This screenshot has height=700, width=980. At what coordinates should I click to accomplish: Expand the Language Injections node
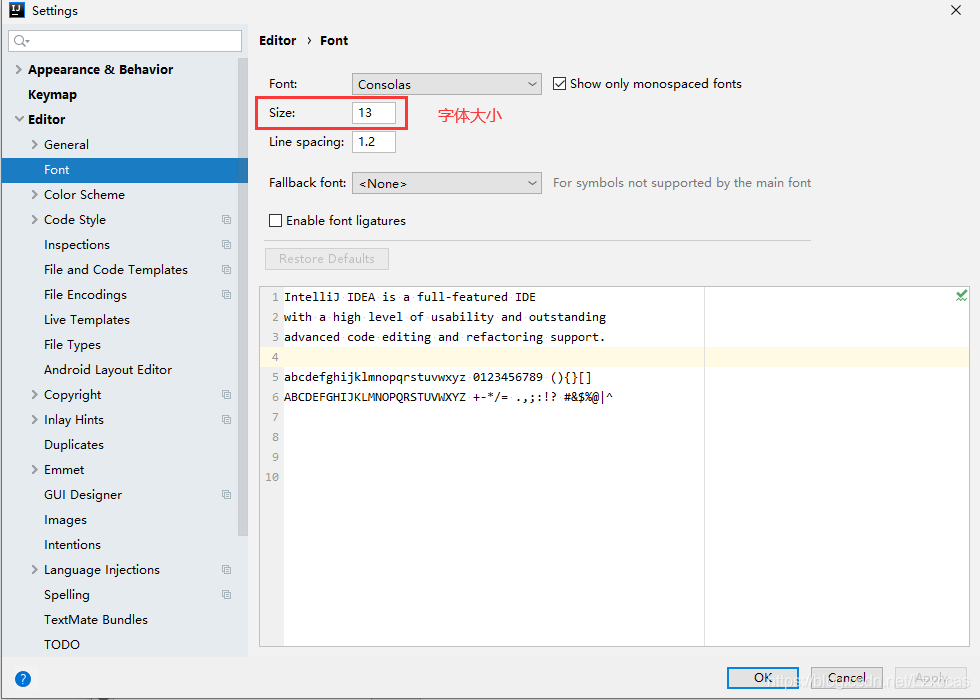[34, 569]
